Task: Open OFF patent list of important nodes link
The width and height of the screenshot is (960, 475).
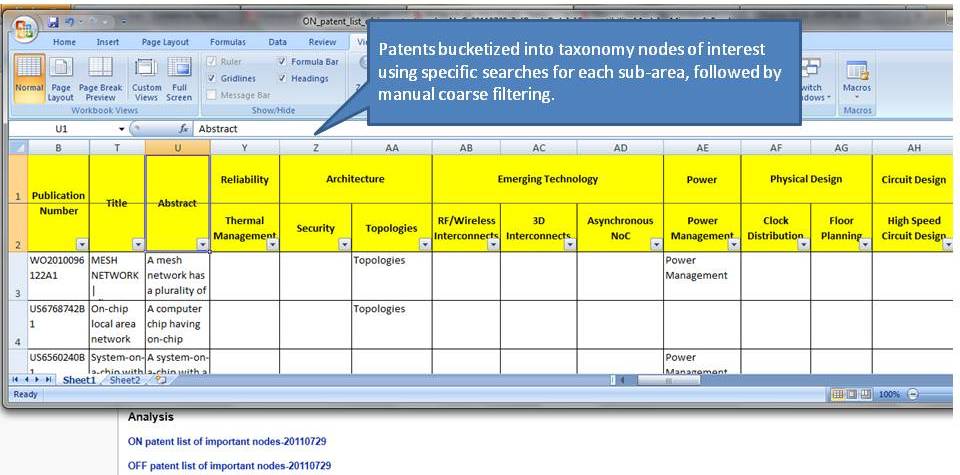Action: 231,465
